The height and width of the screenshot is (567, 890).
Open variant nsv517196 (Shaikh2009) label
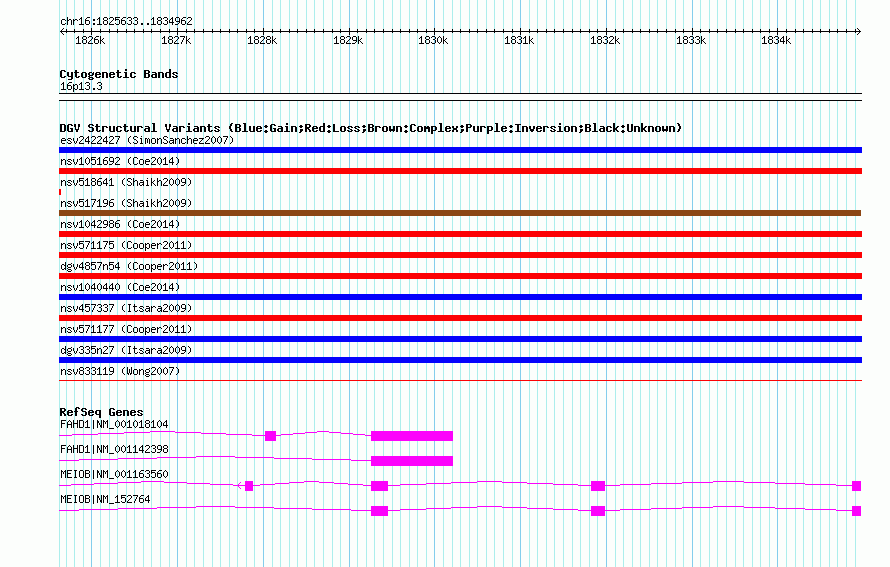coord(126,203)
